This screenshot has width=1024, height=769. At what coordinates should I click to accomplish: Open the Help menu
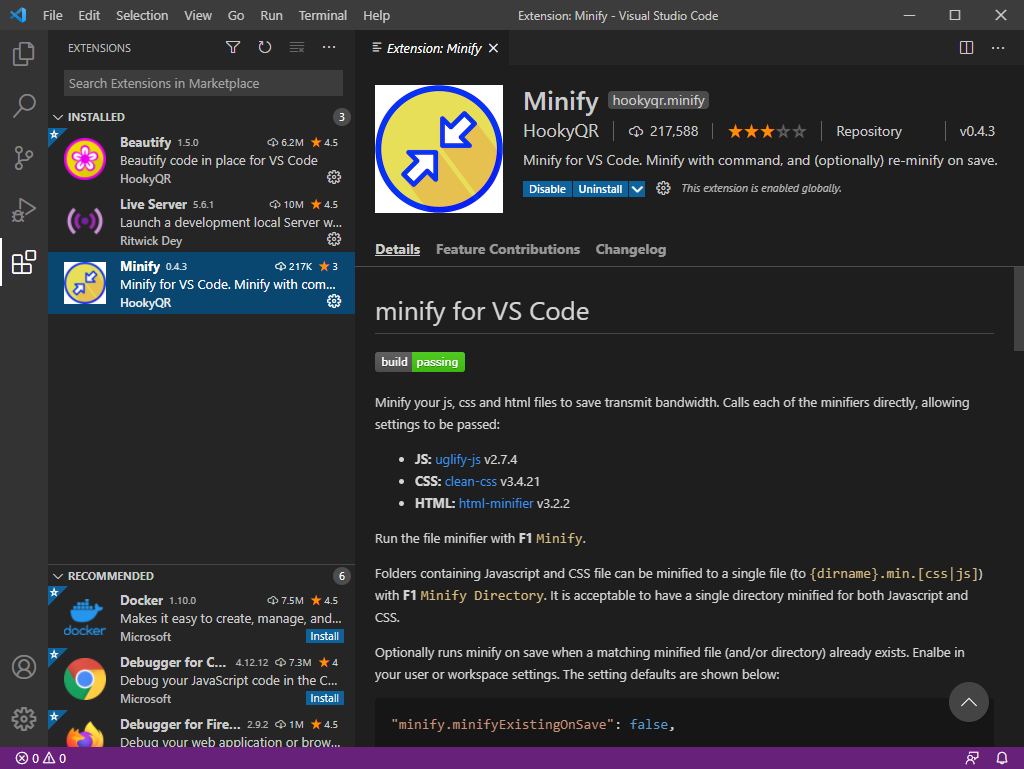pyautogui.click(x=376, y=15)
